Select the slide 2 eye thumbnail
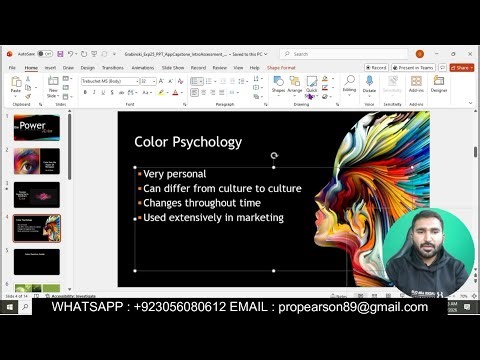Viewport: 480px width, 360px height. (37, 161)
